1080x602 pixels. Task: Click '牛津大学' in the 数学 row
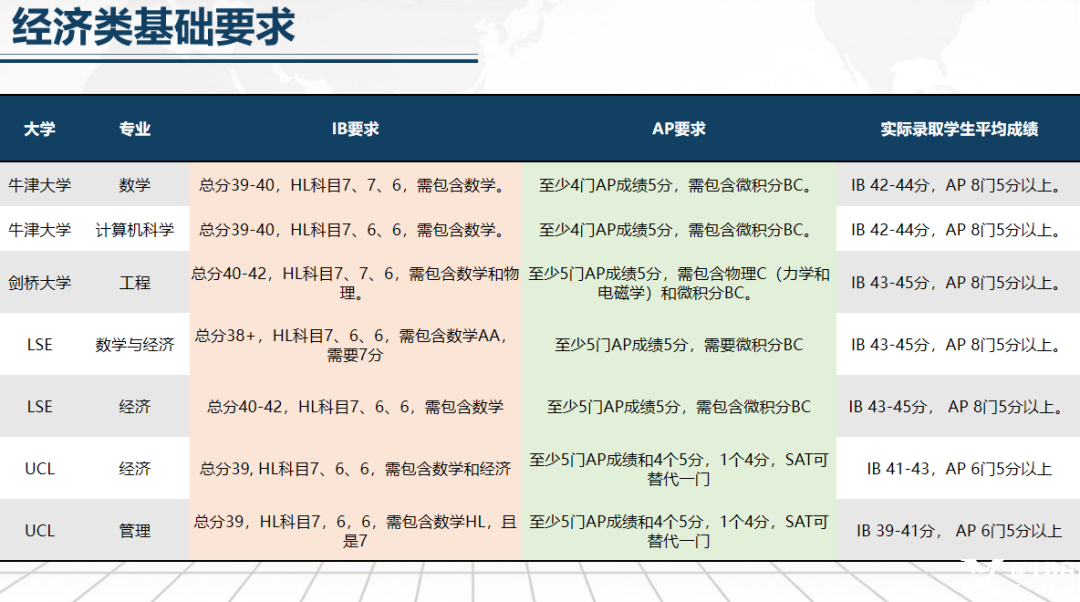[x=39, y=185]
